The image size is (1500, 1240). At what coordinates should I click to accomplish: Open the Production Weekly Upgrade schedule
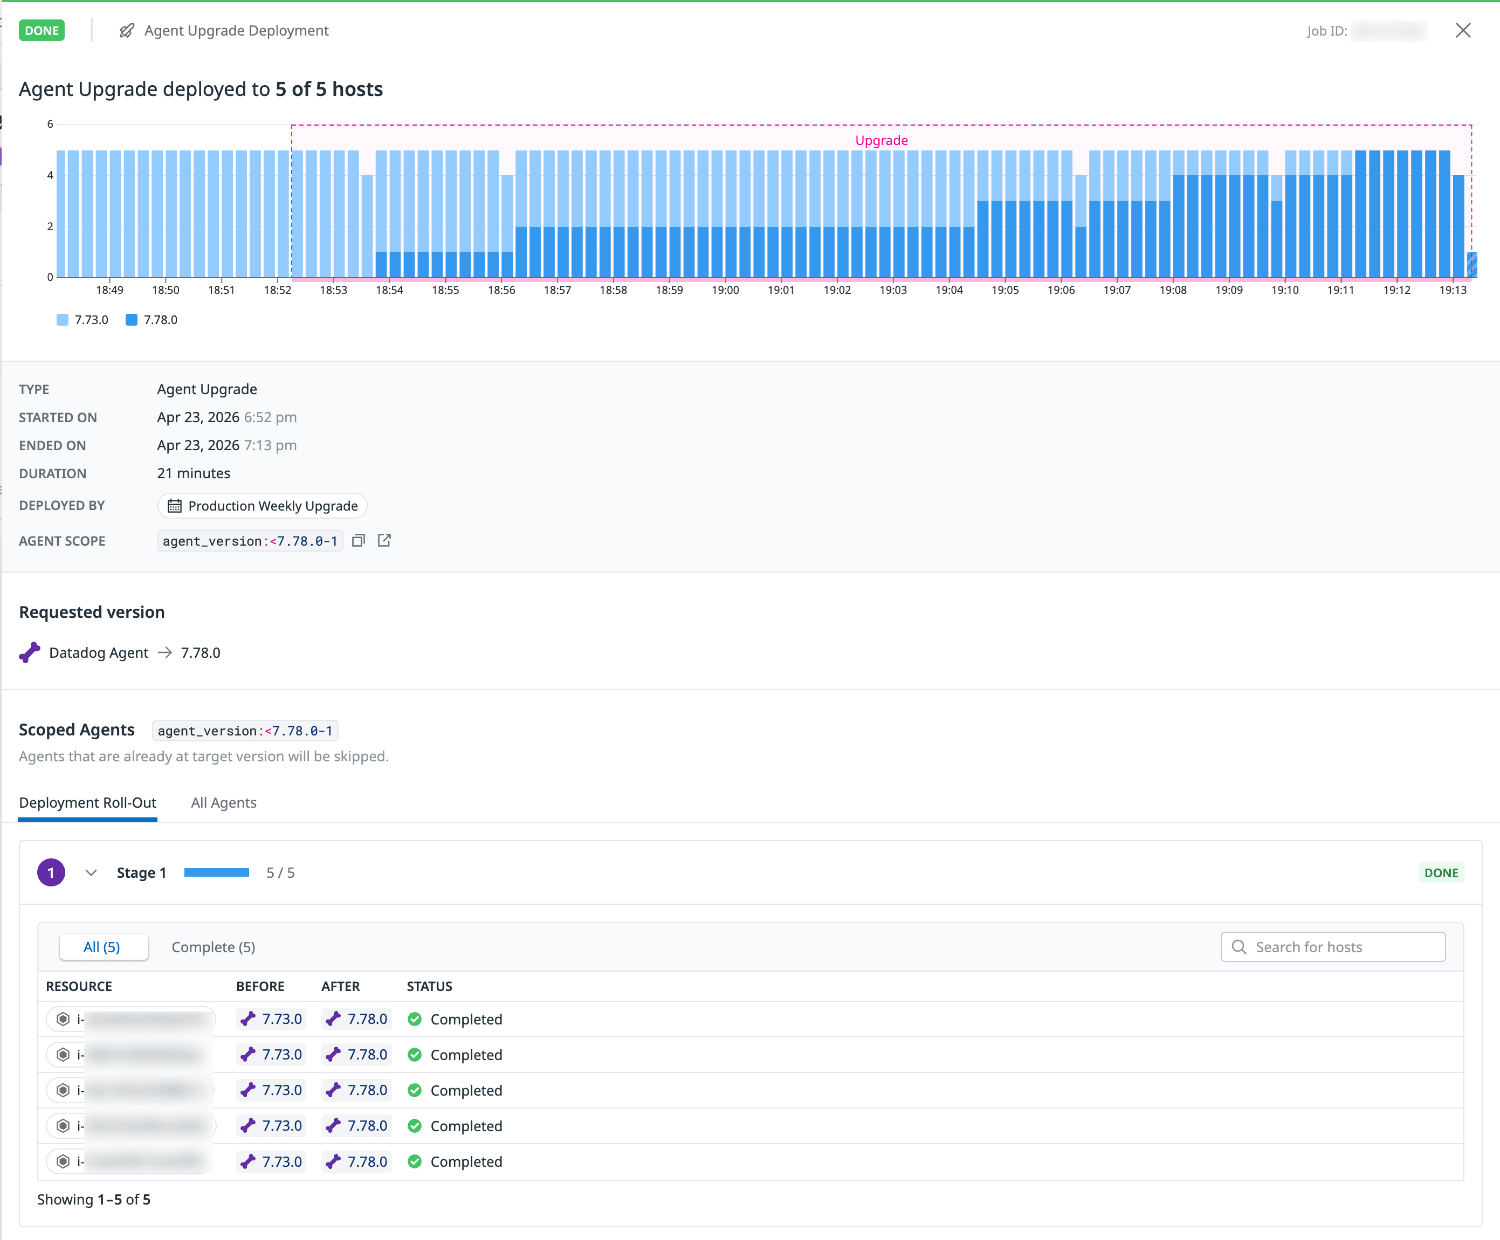tap(263, 506)
